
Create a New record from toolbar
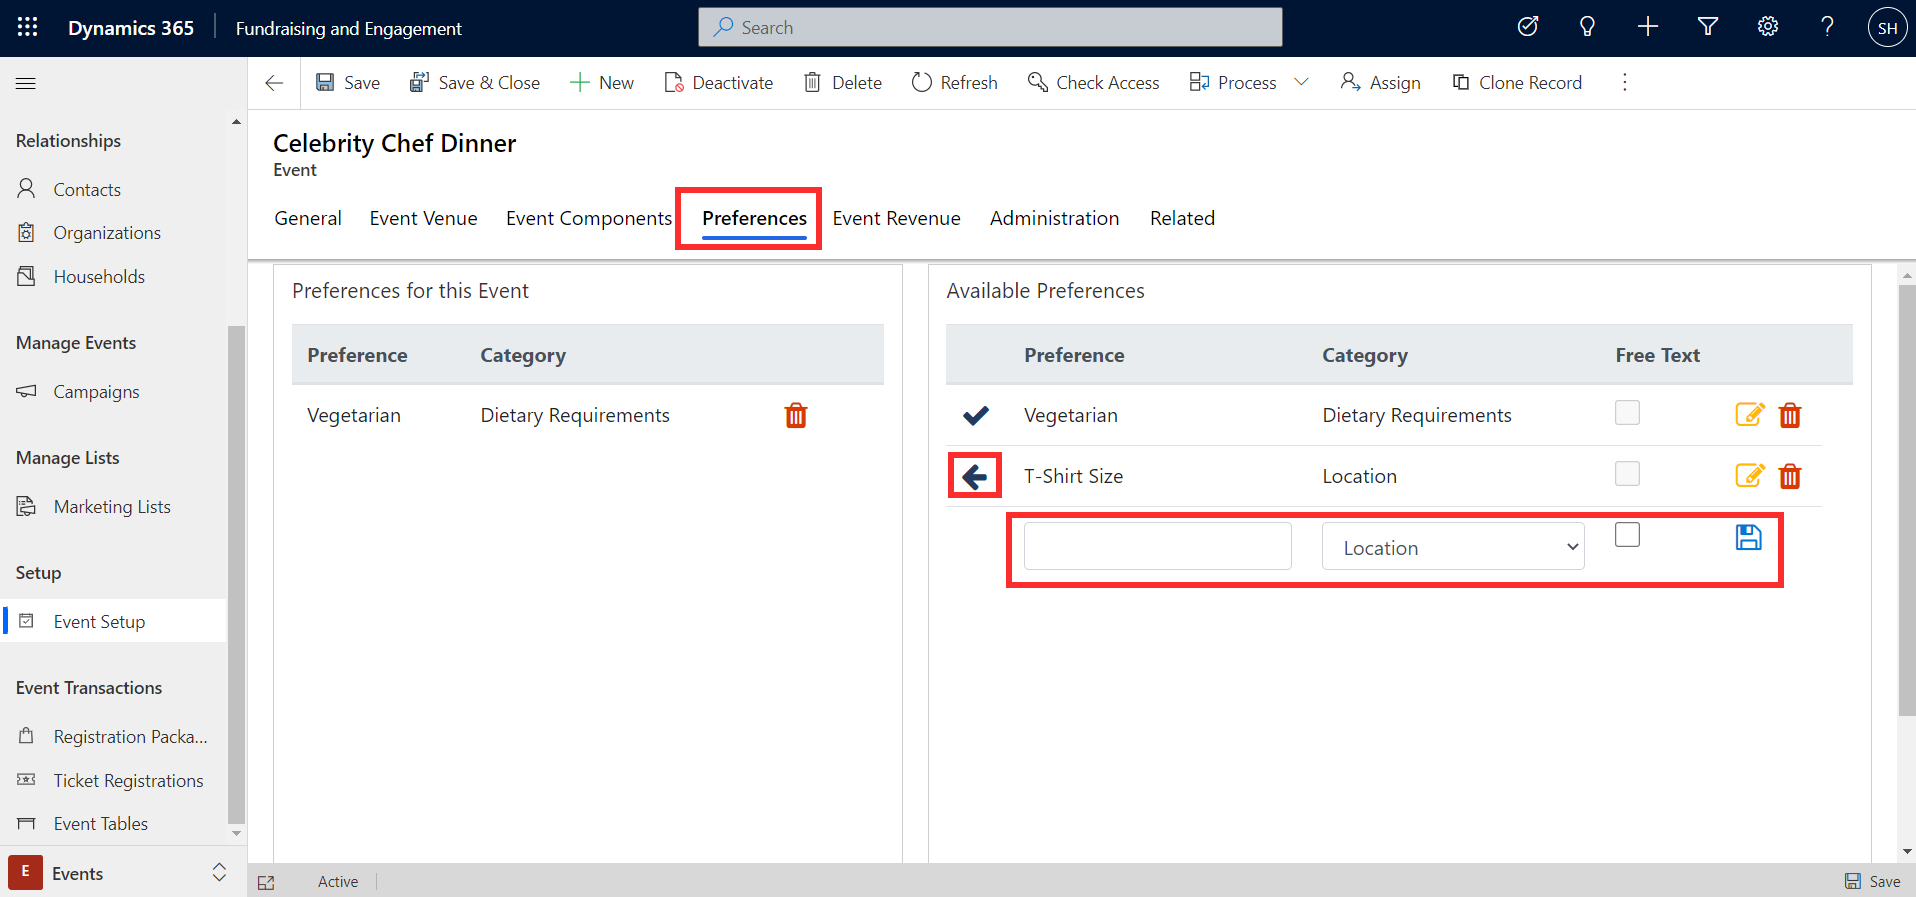click(602, 83)
